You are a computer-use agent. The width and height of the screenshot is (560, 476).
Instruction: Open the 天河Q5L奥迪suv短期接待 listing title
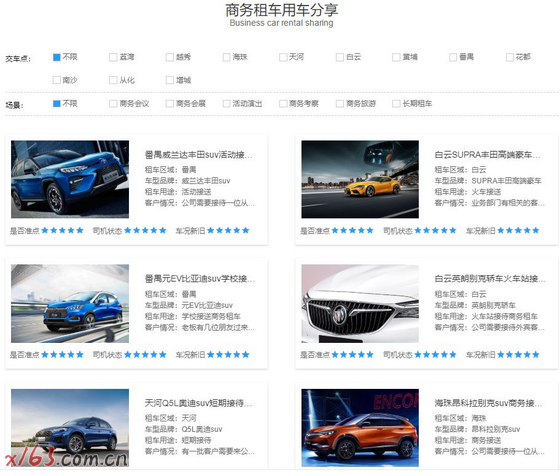tap(199, 403)
